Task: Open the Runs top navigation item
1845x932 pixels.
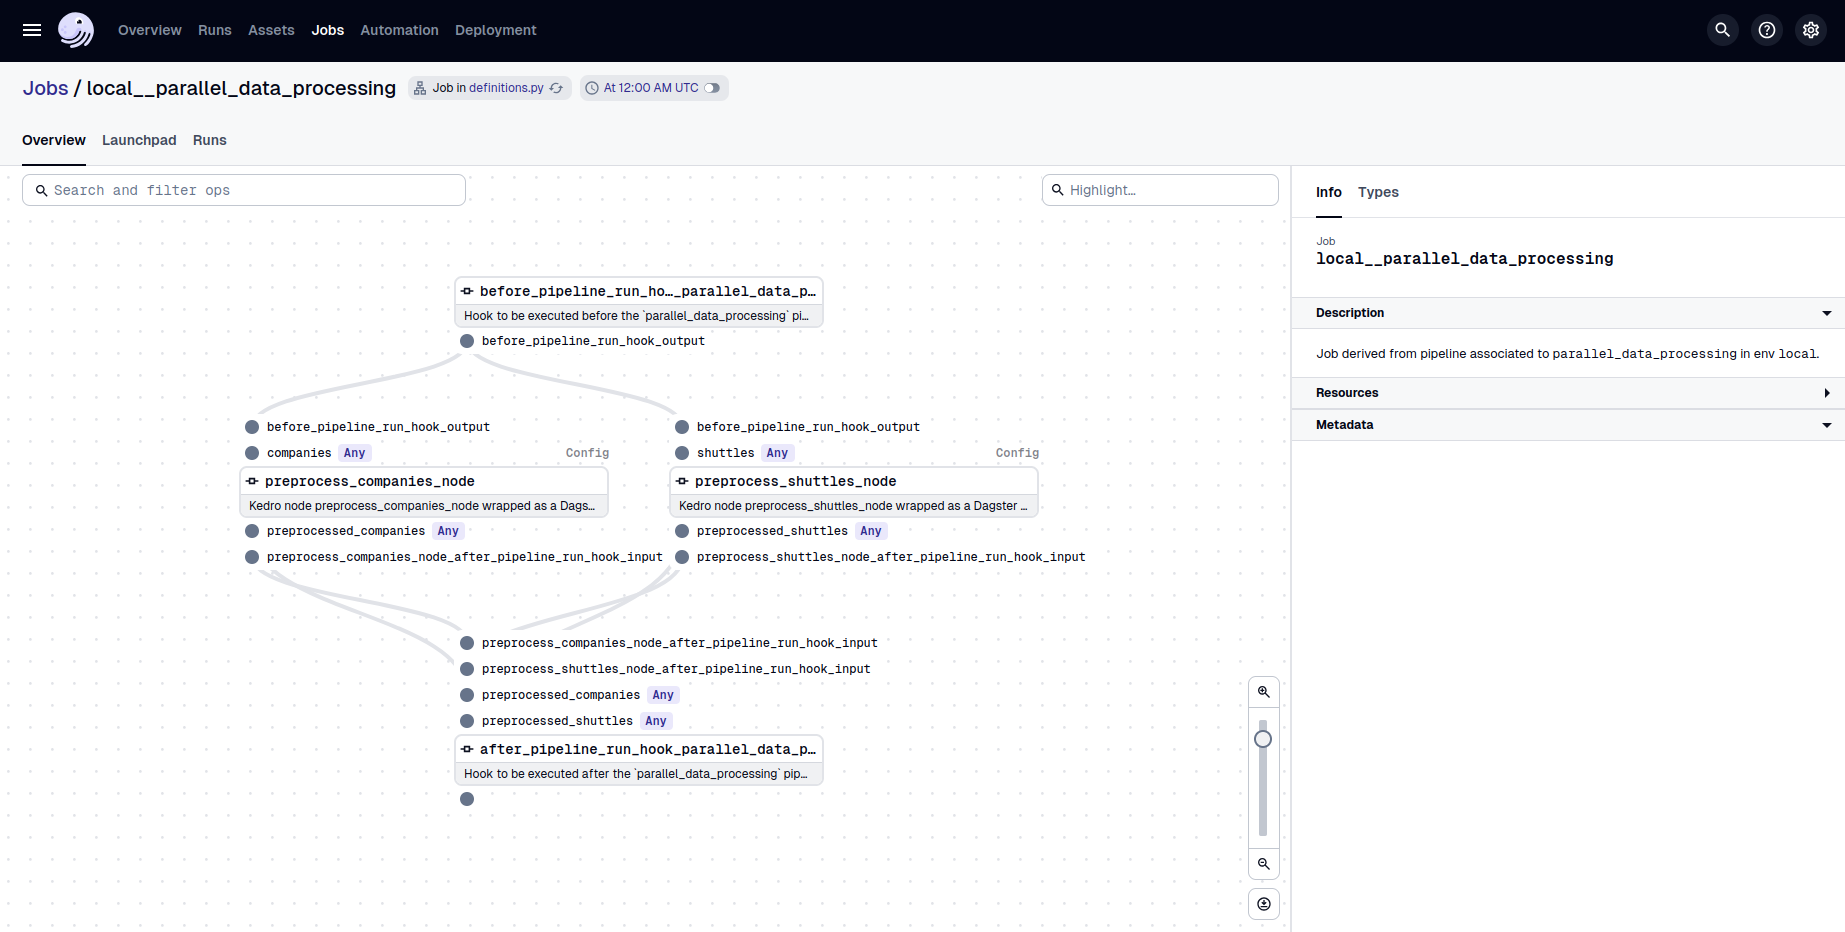Action: coord(215,30)
